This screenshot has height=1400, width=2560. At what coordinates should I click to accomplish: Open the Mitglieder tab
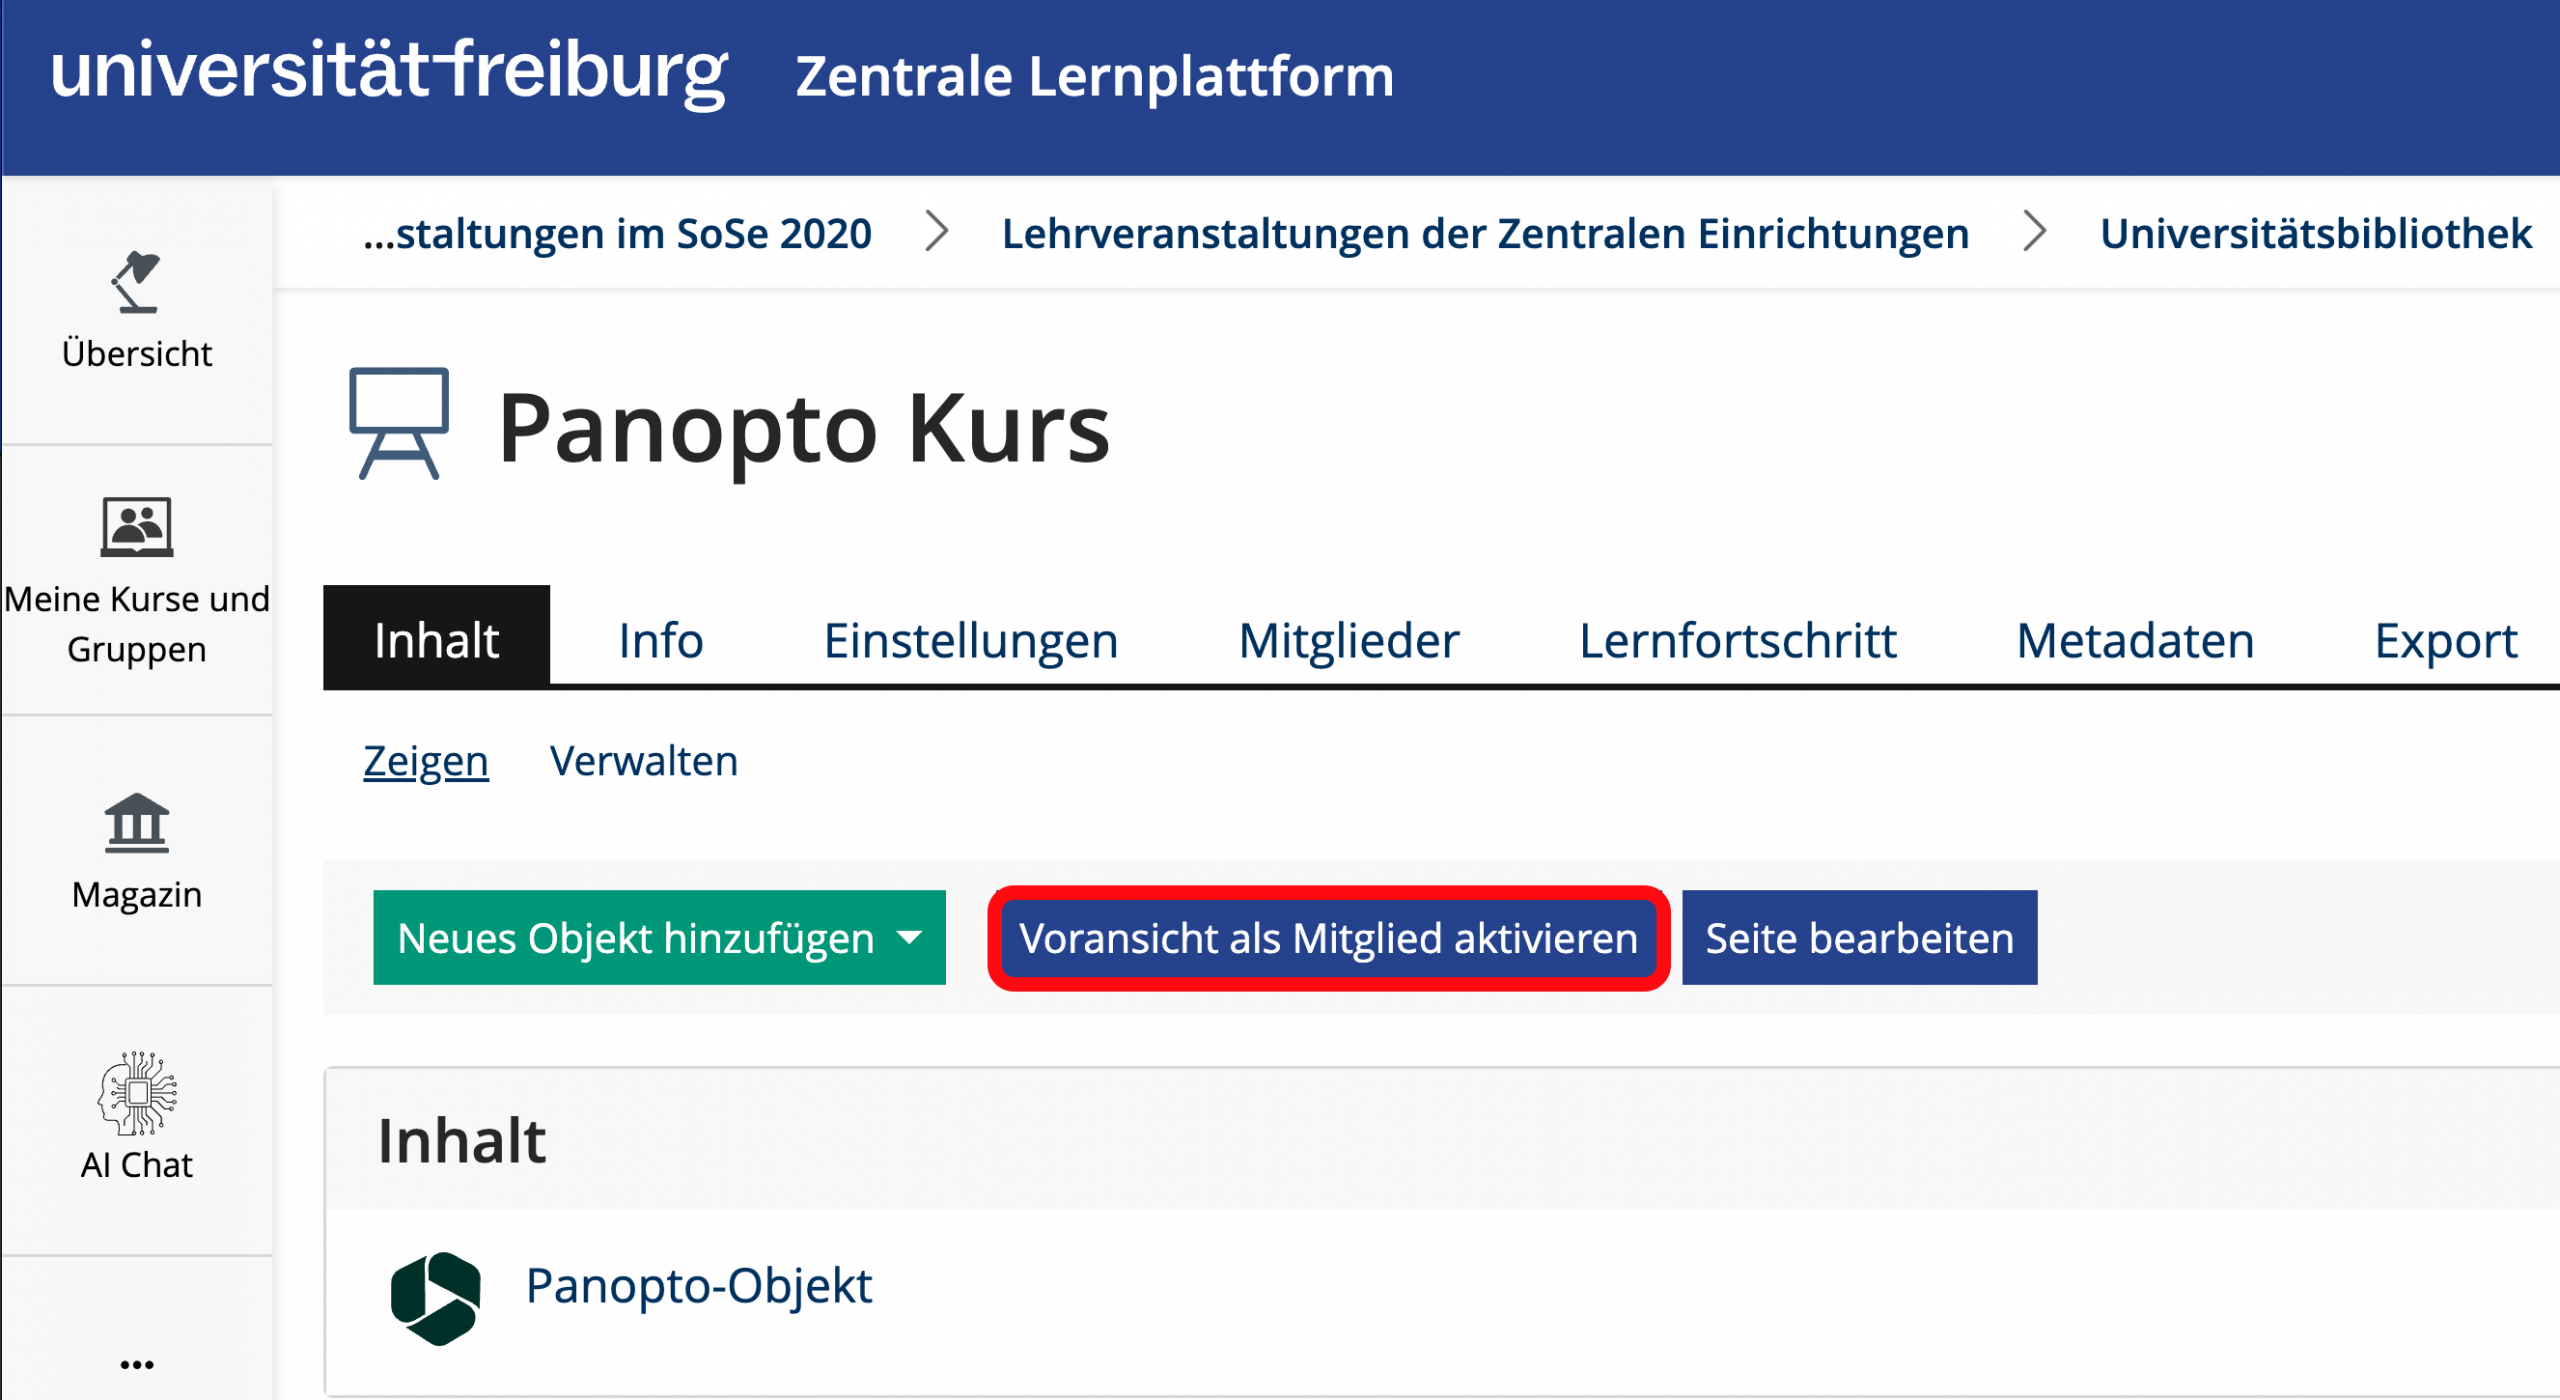[x=1348, y=641]
